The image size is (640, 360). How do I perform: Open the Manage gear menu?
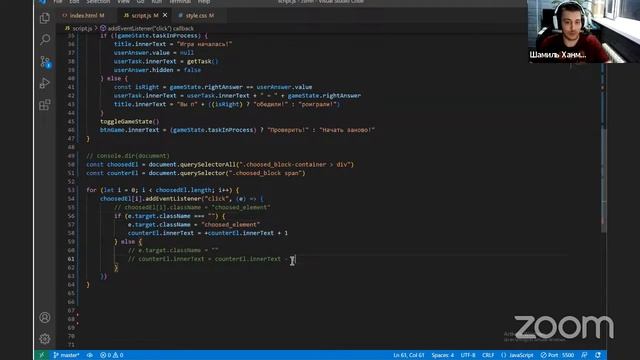click(x=45, y=338)
